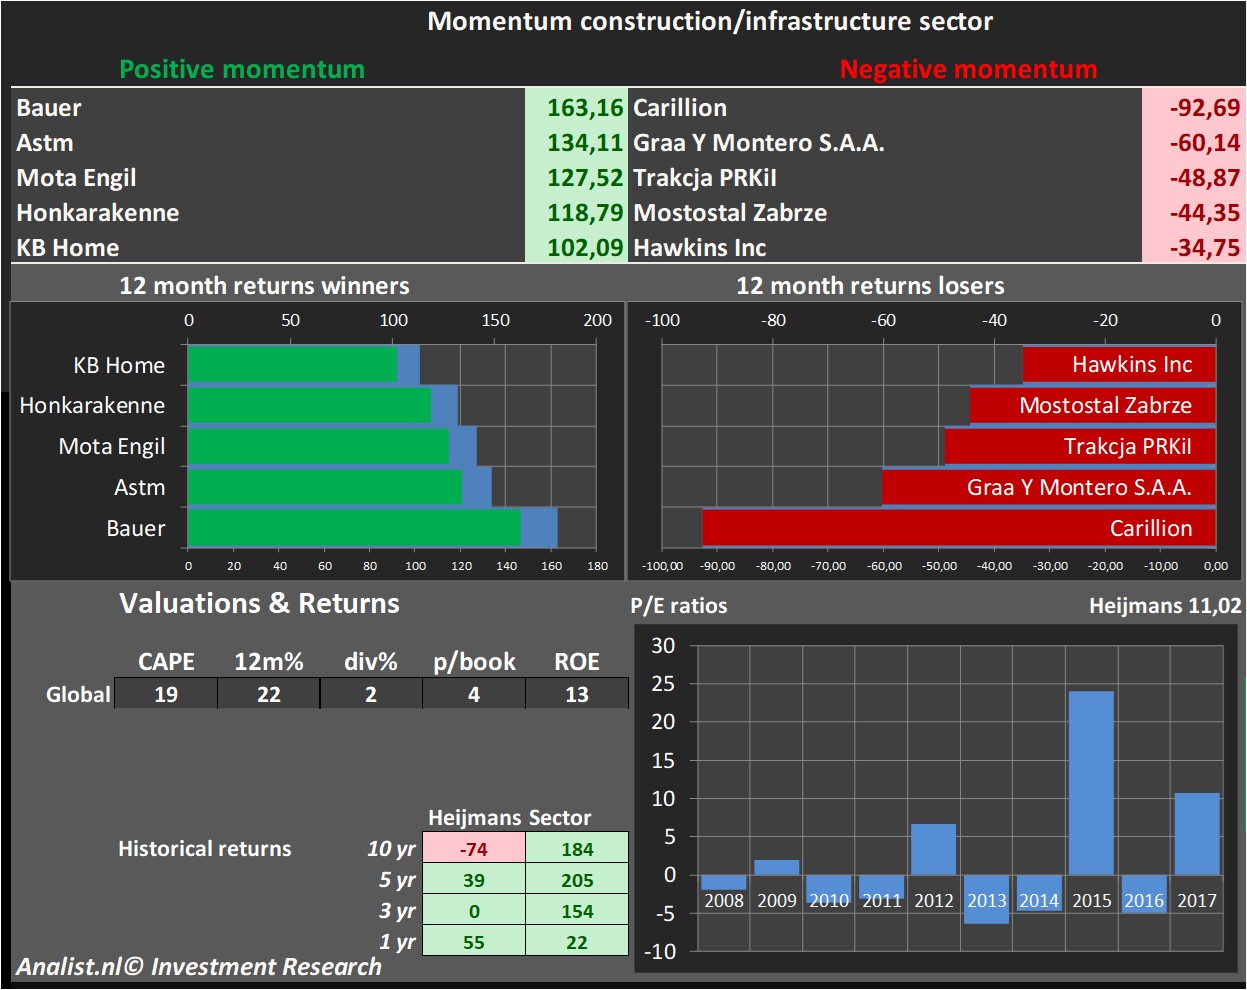The image size is (1247, 990).
Task: Click the "Momentum construction/infrastructure sector" title
Action: click(710, 22)
